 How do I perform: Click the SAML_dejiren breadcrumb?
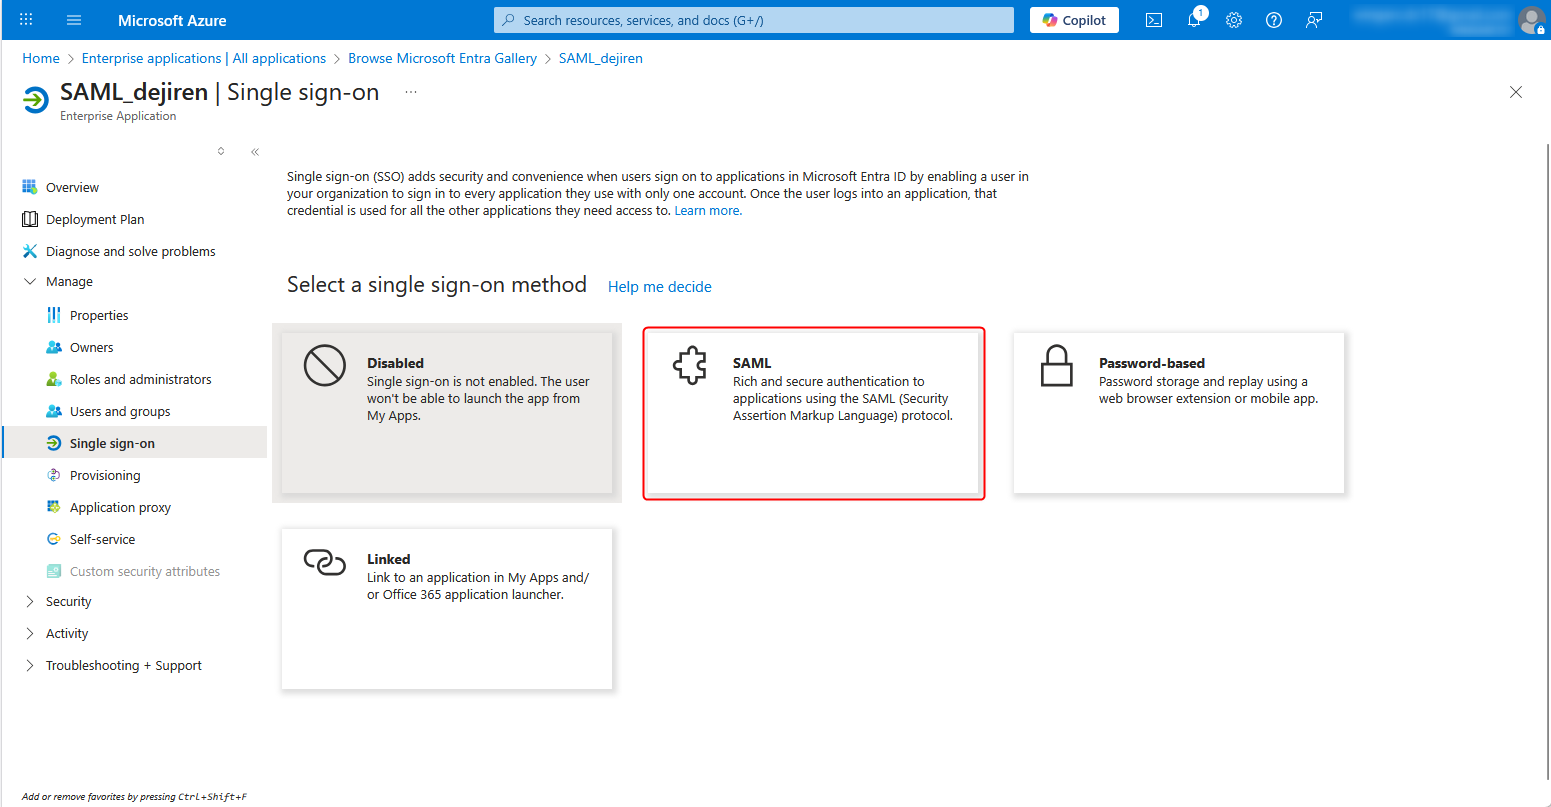[x=600, y=58]
